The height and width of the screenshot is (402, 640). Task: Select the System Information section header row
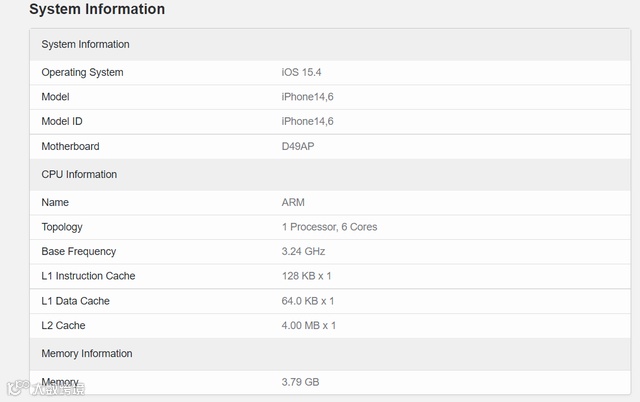(x=85, y=44)
